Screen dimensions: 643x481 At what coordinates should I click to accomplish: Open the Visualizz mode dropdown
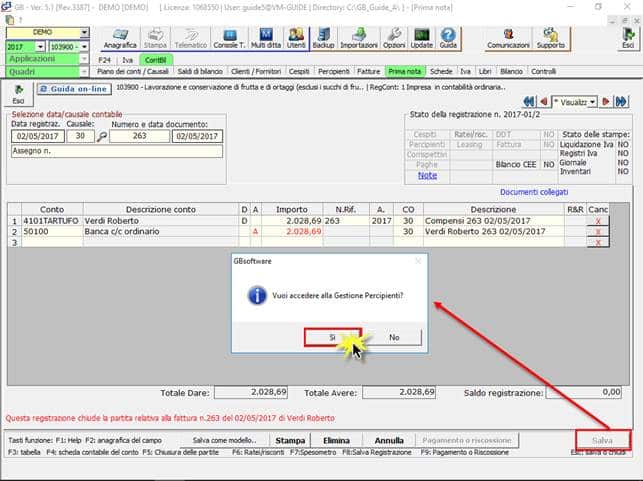[592, 102]
